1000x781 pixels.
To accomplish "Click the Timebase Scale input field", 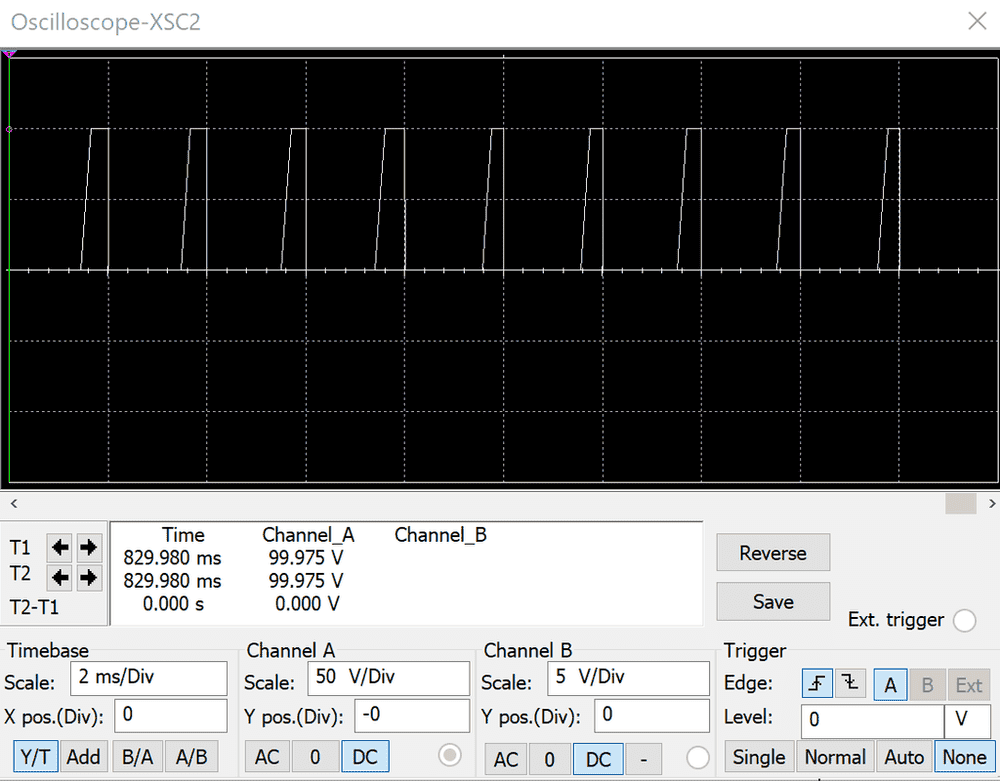I will (149, 677).
